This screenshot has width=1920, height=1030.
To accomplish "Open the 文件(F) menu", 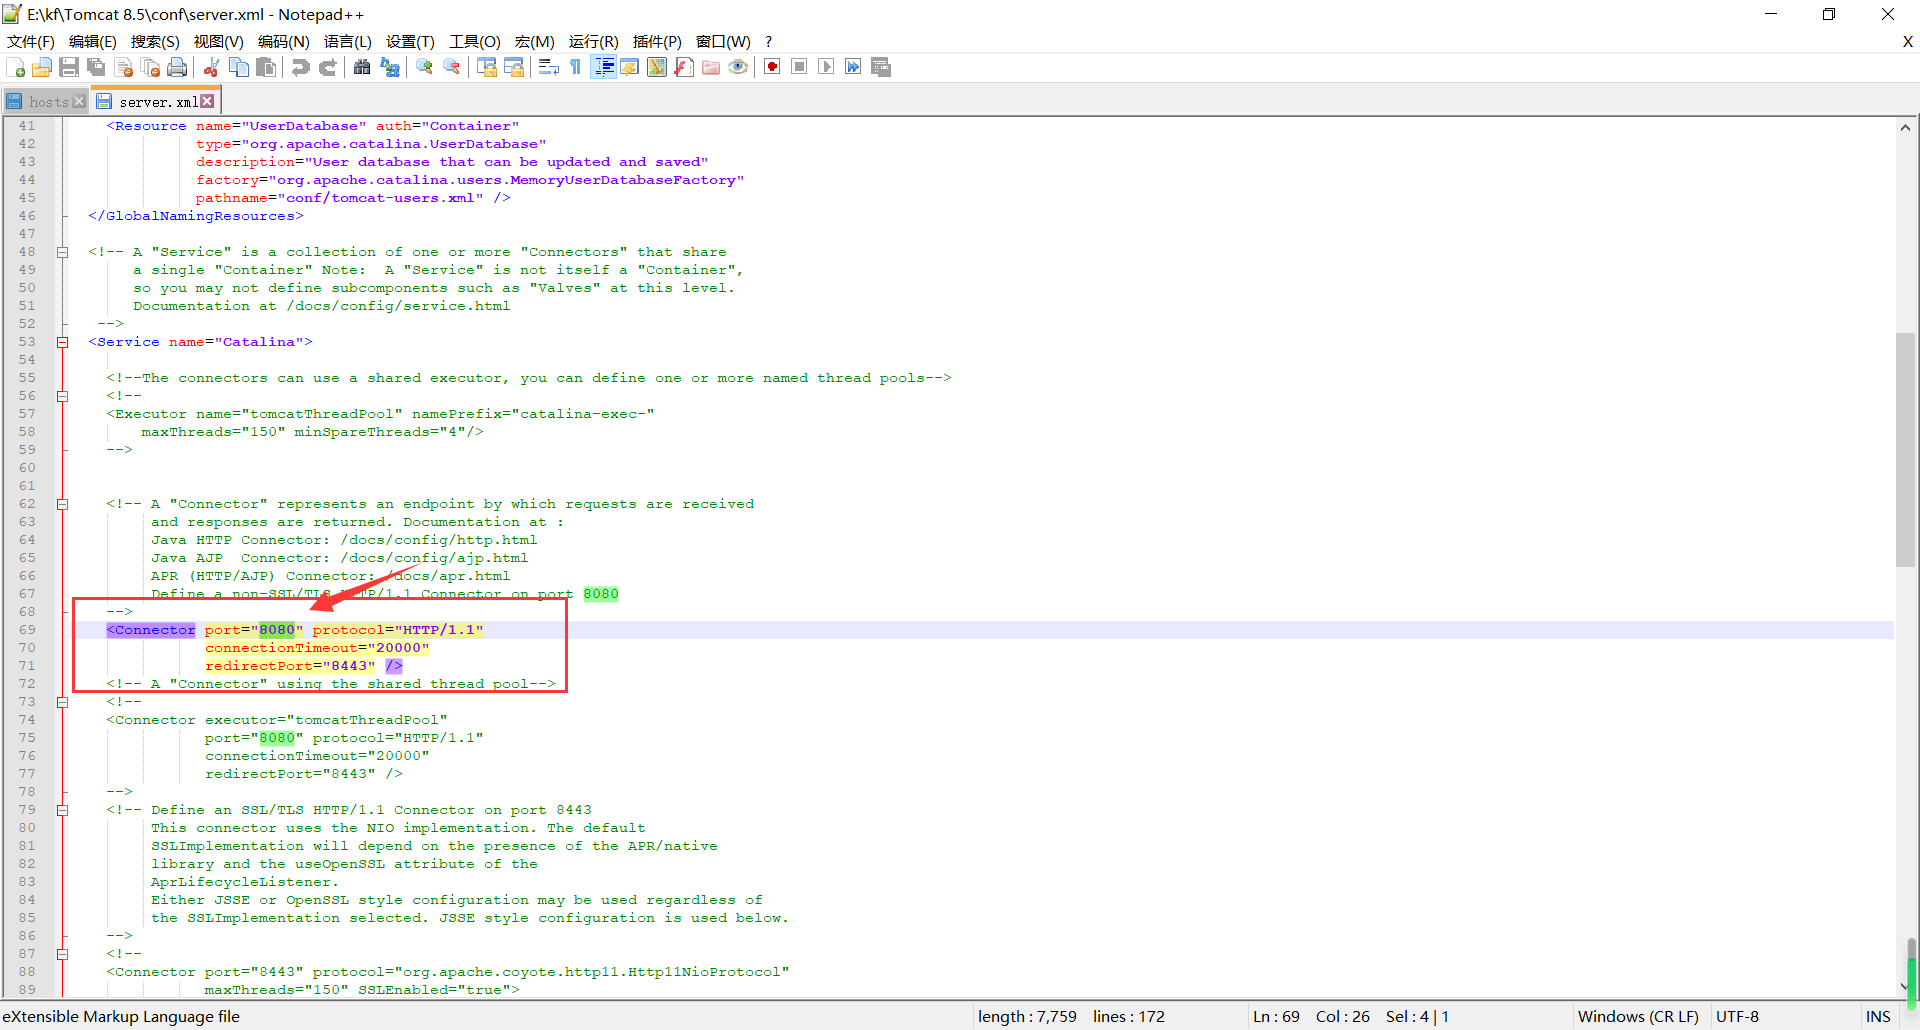I will point(31,41).
